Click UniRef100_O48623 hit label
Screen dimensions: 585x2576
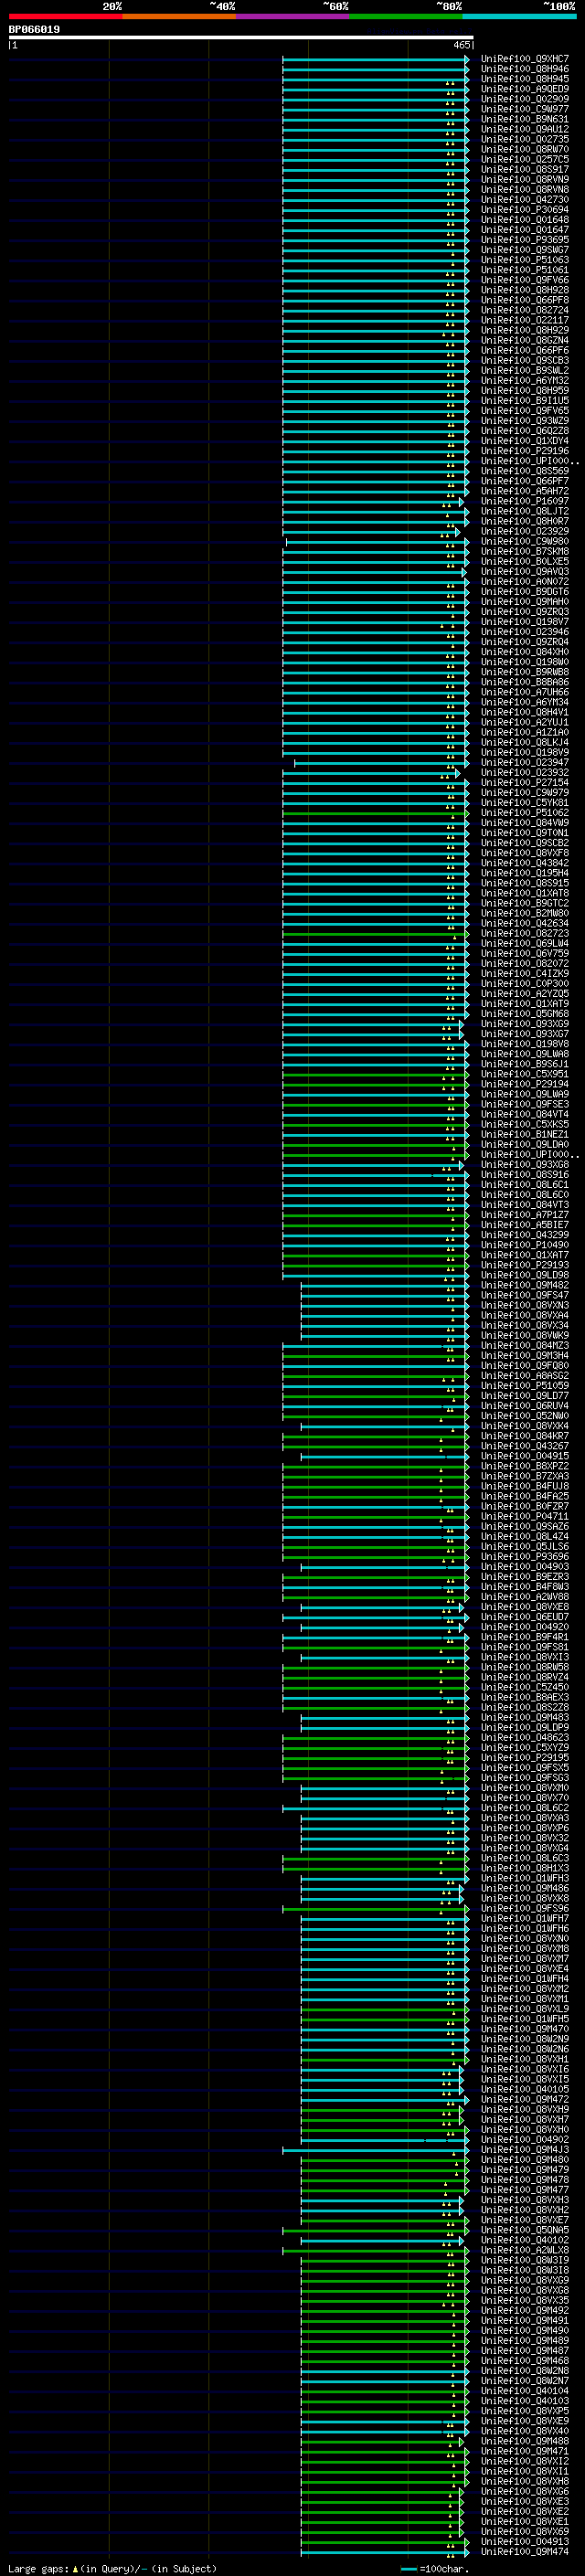pyautogui.click(x=524, y=1737)
